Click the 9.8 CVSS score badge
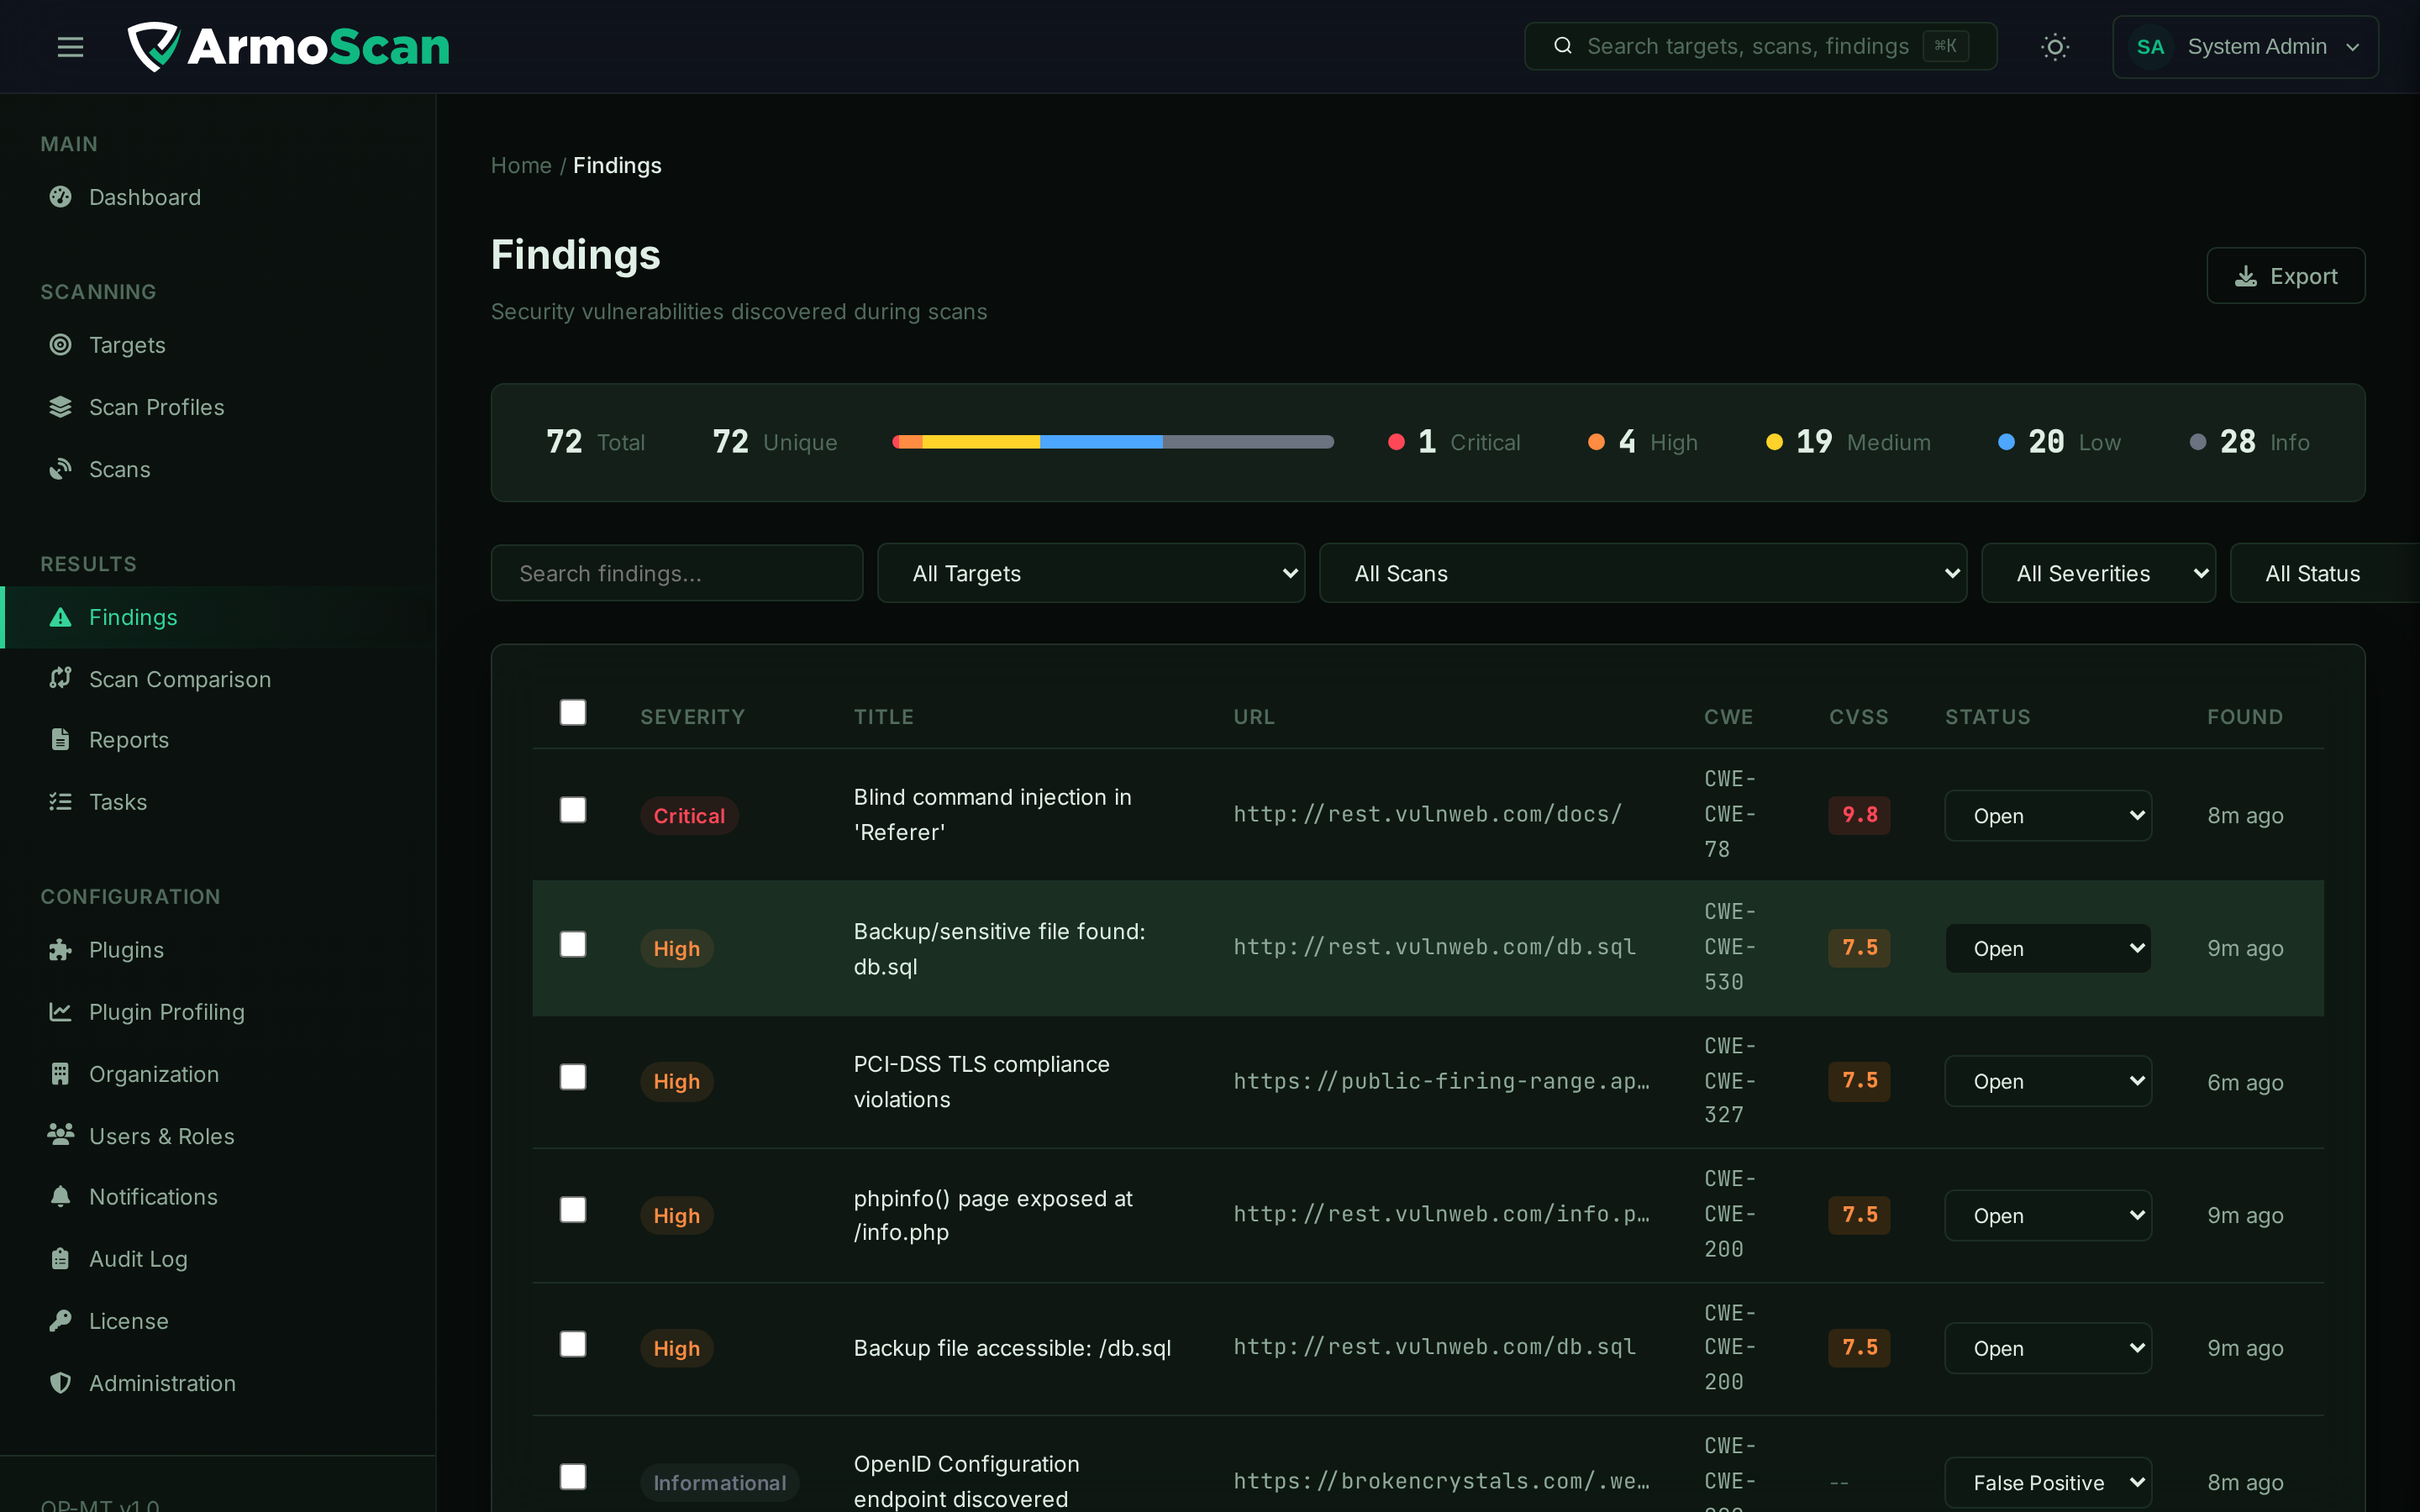The width and height of the screenshot is (2420, 1512). click(x=1859, y=815)
